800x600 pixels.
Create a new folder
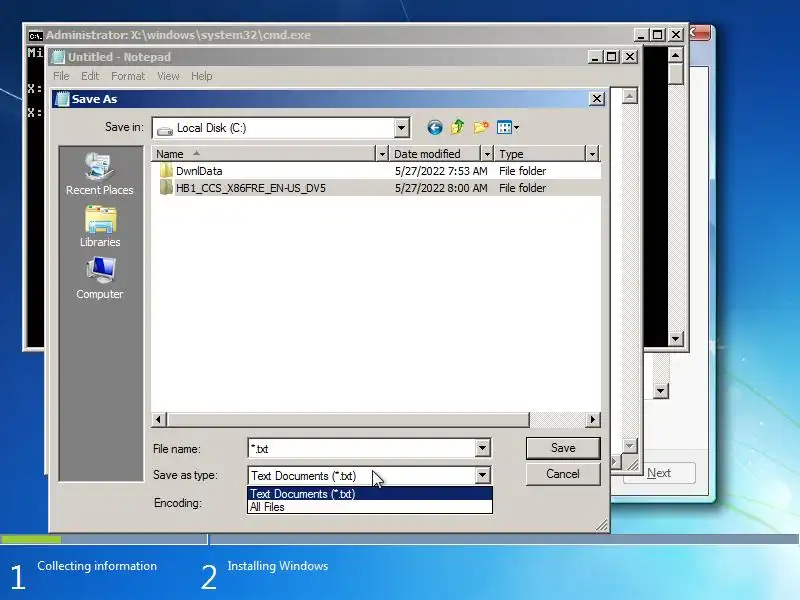481,127
